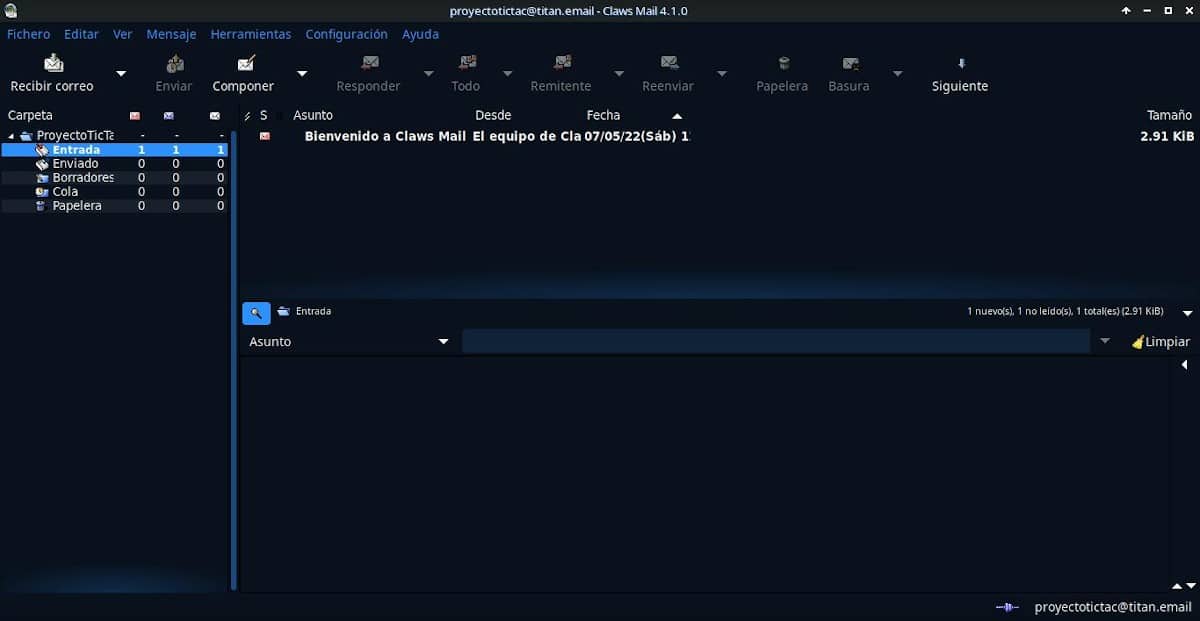1200x621 pixels.
Task: Open the Herramientas menu
Action: (x=251, y=34)
